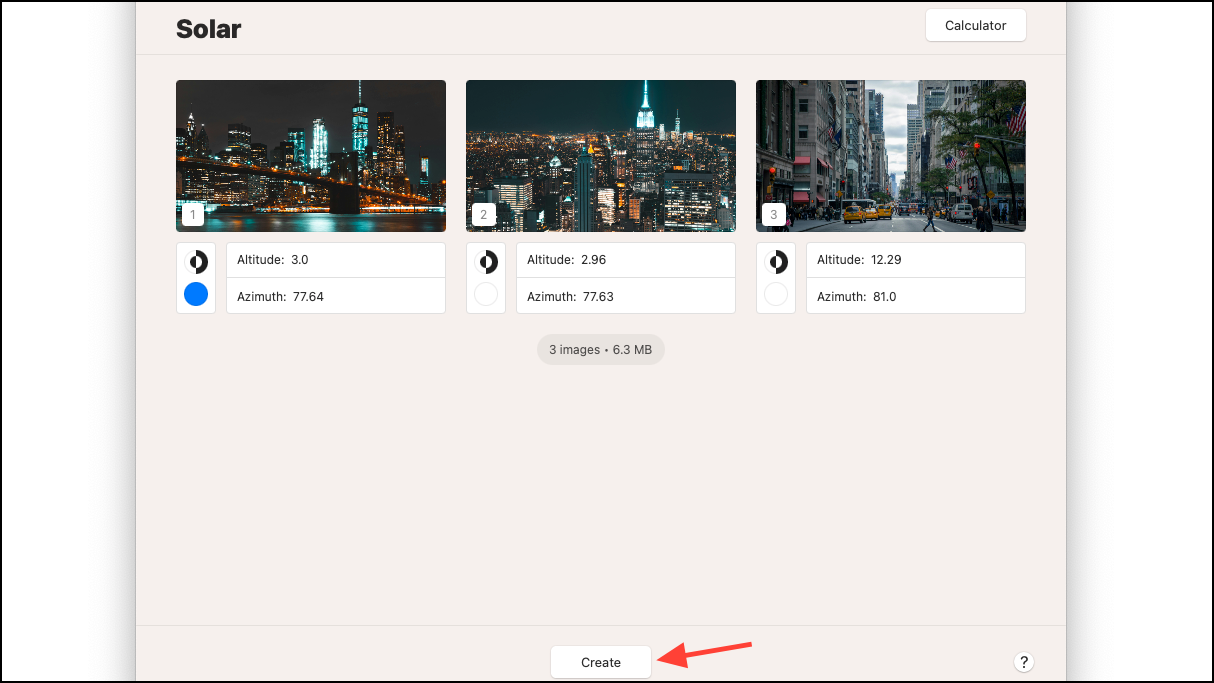Edit Azimuth field showing 77.63
Image resolution: width=1214 pixels, height=683 pixels.
coord(626,296)
